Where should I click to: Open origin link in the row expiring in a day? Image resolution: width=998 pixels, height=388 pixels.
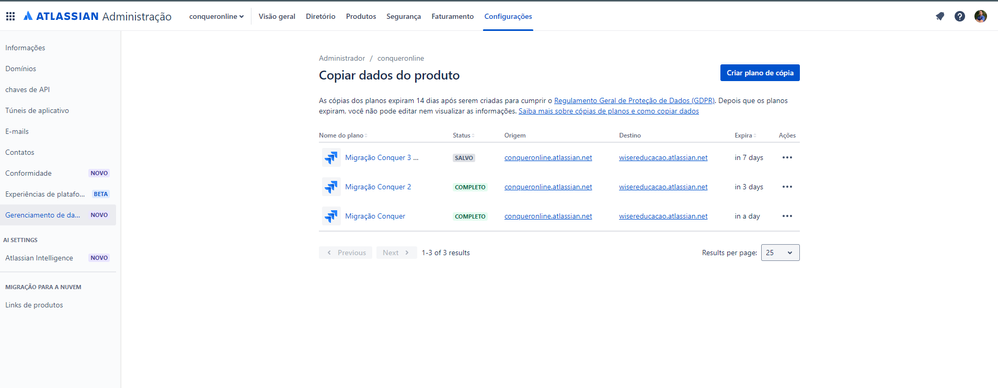tap(548, 216)
